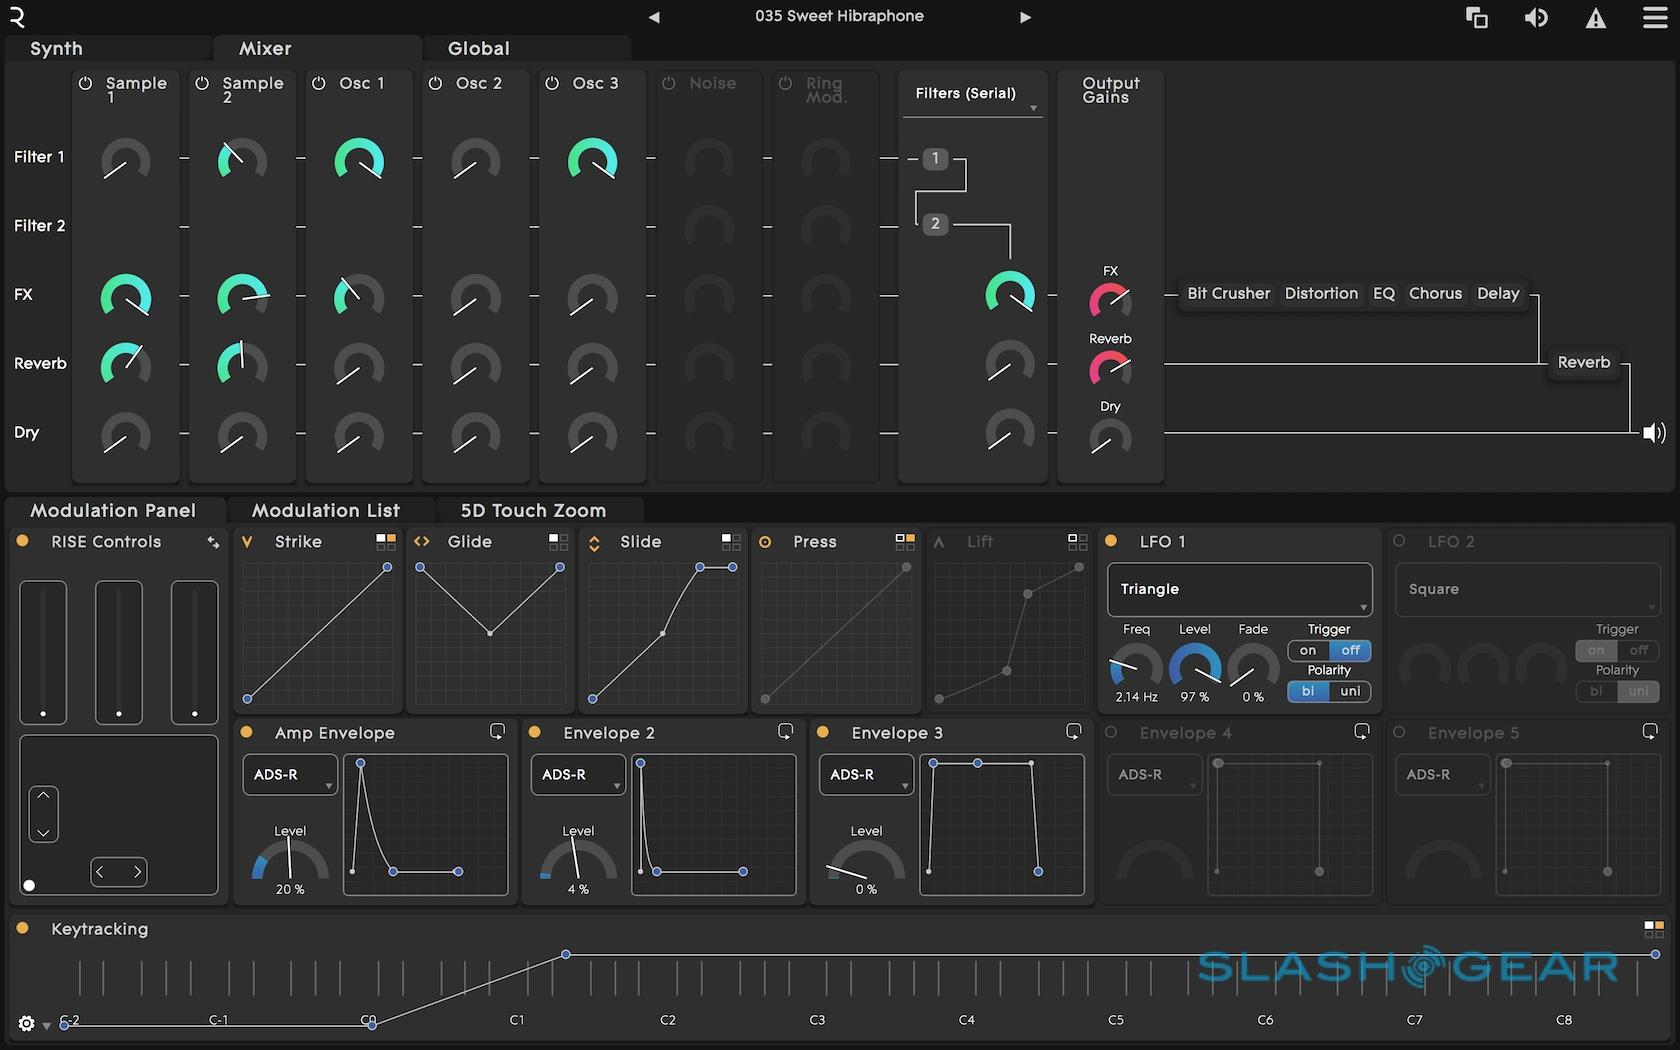Open the LFO 1 Triangle waveform dropdown
The width and height of the screenshot is (1680, 1050).
(x=1239, y=590)
